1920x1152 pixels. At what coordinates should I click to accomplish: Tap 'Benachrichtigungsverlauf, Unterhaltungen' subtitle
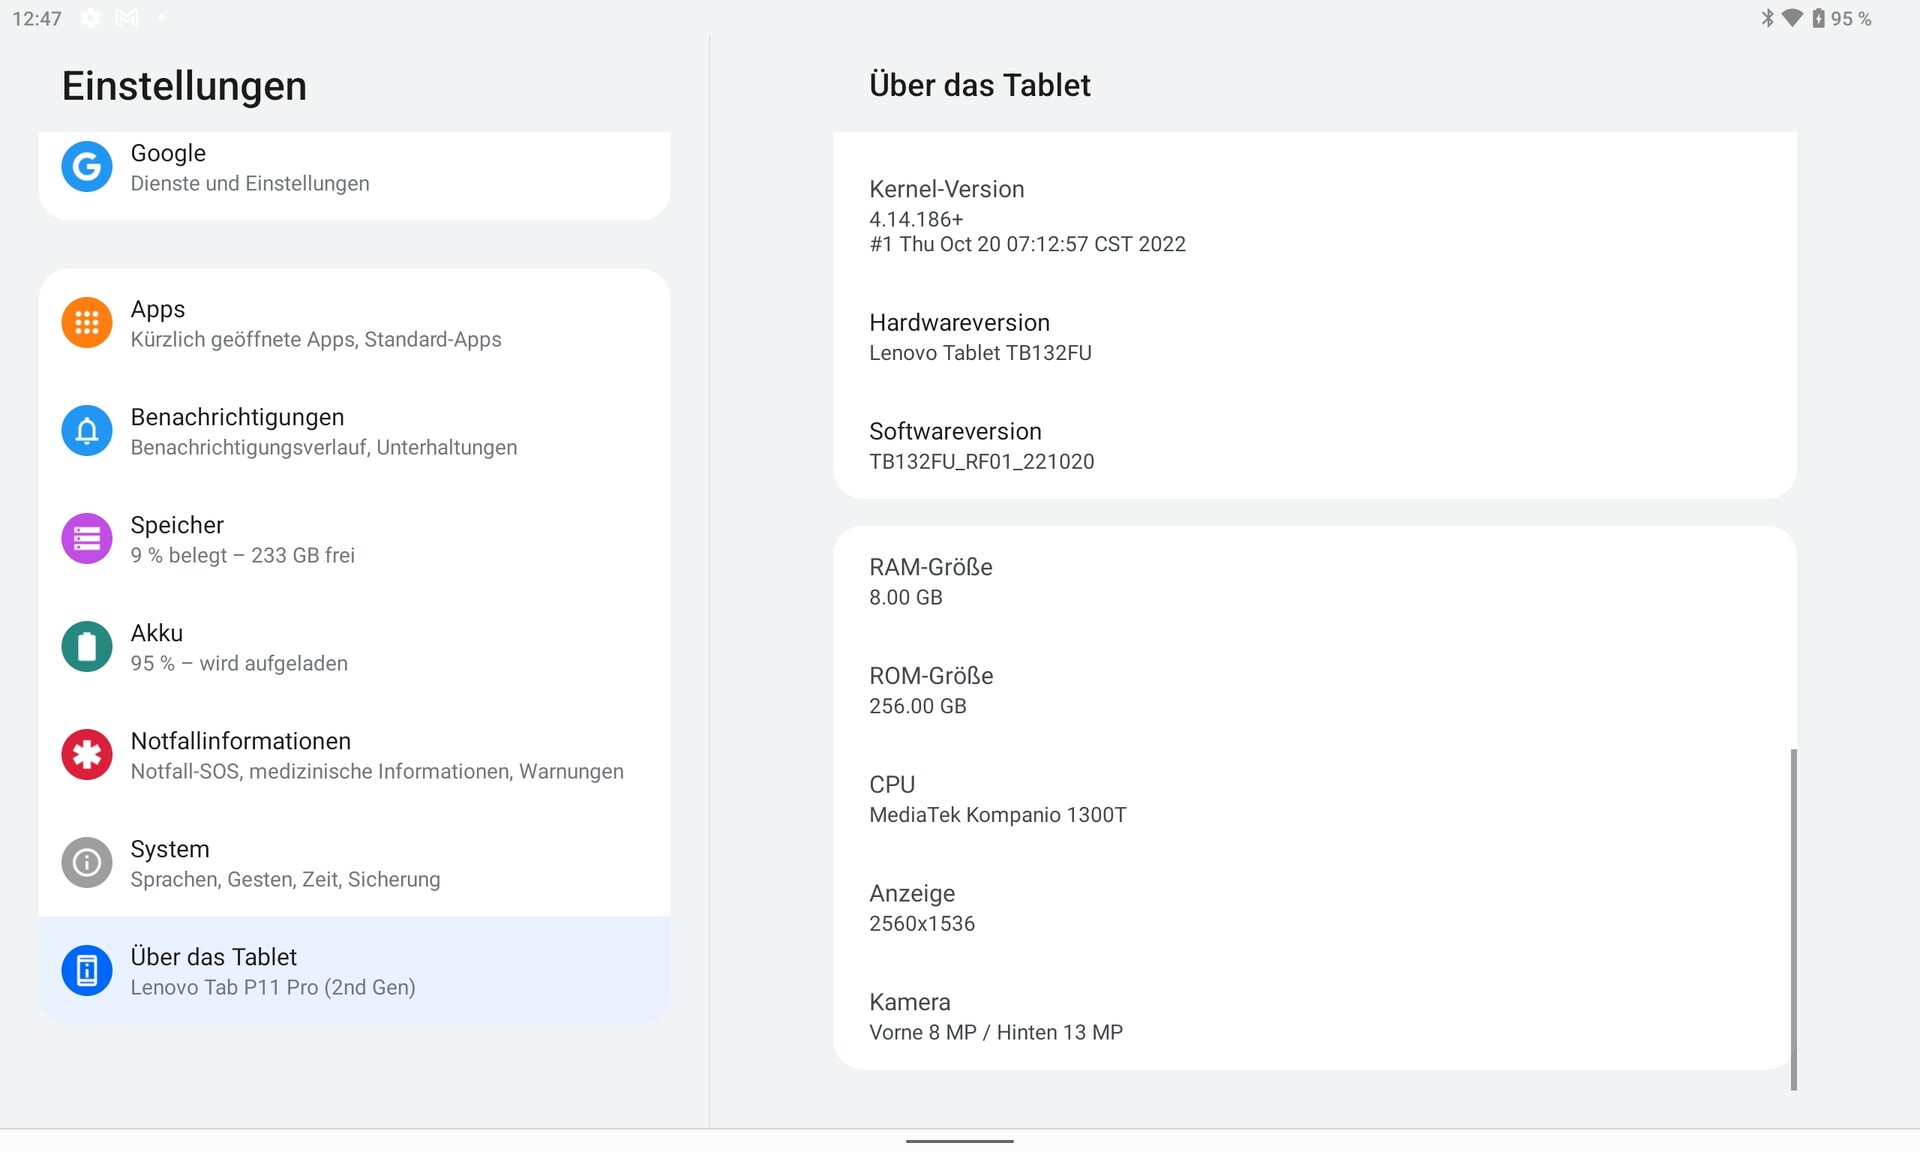point(324,447)
